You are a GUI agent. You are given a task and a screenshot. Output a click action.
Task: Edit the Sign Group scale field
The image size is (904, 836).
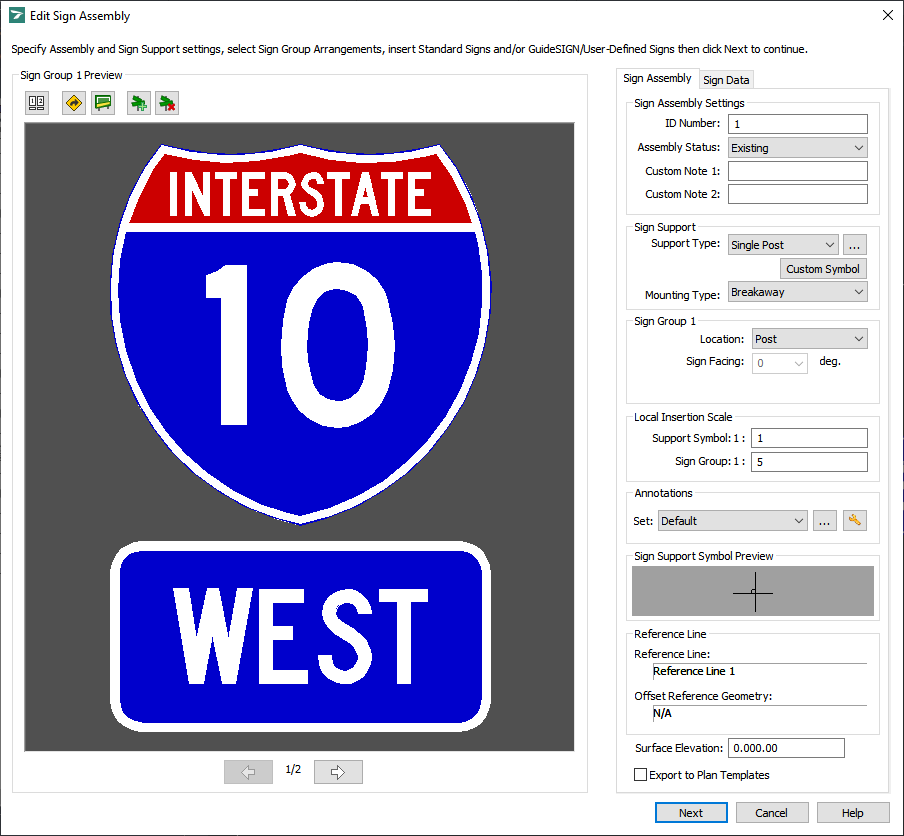[x=809, y=462]
